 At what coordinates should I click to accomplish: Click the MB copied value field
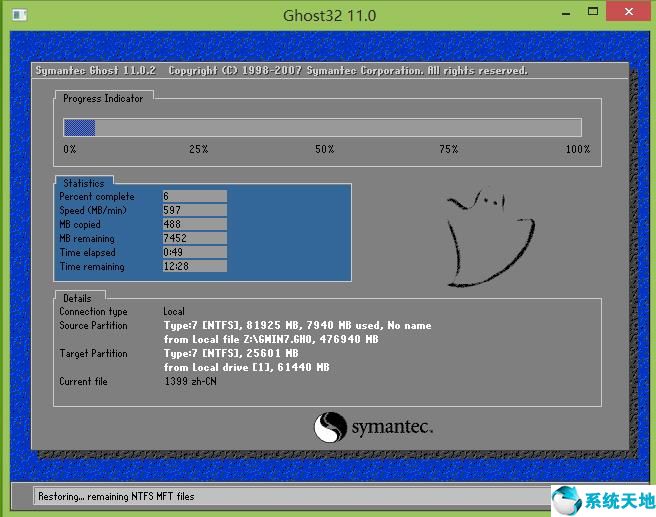click(x=194, y=225)
